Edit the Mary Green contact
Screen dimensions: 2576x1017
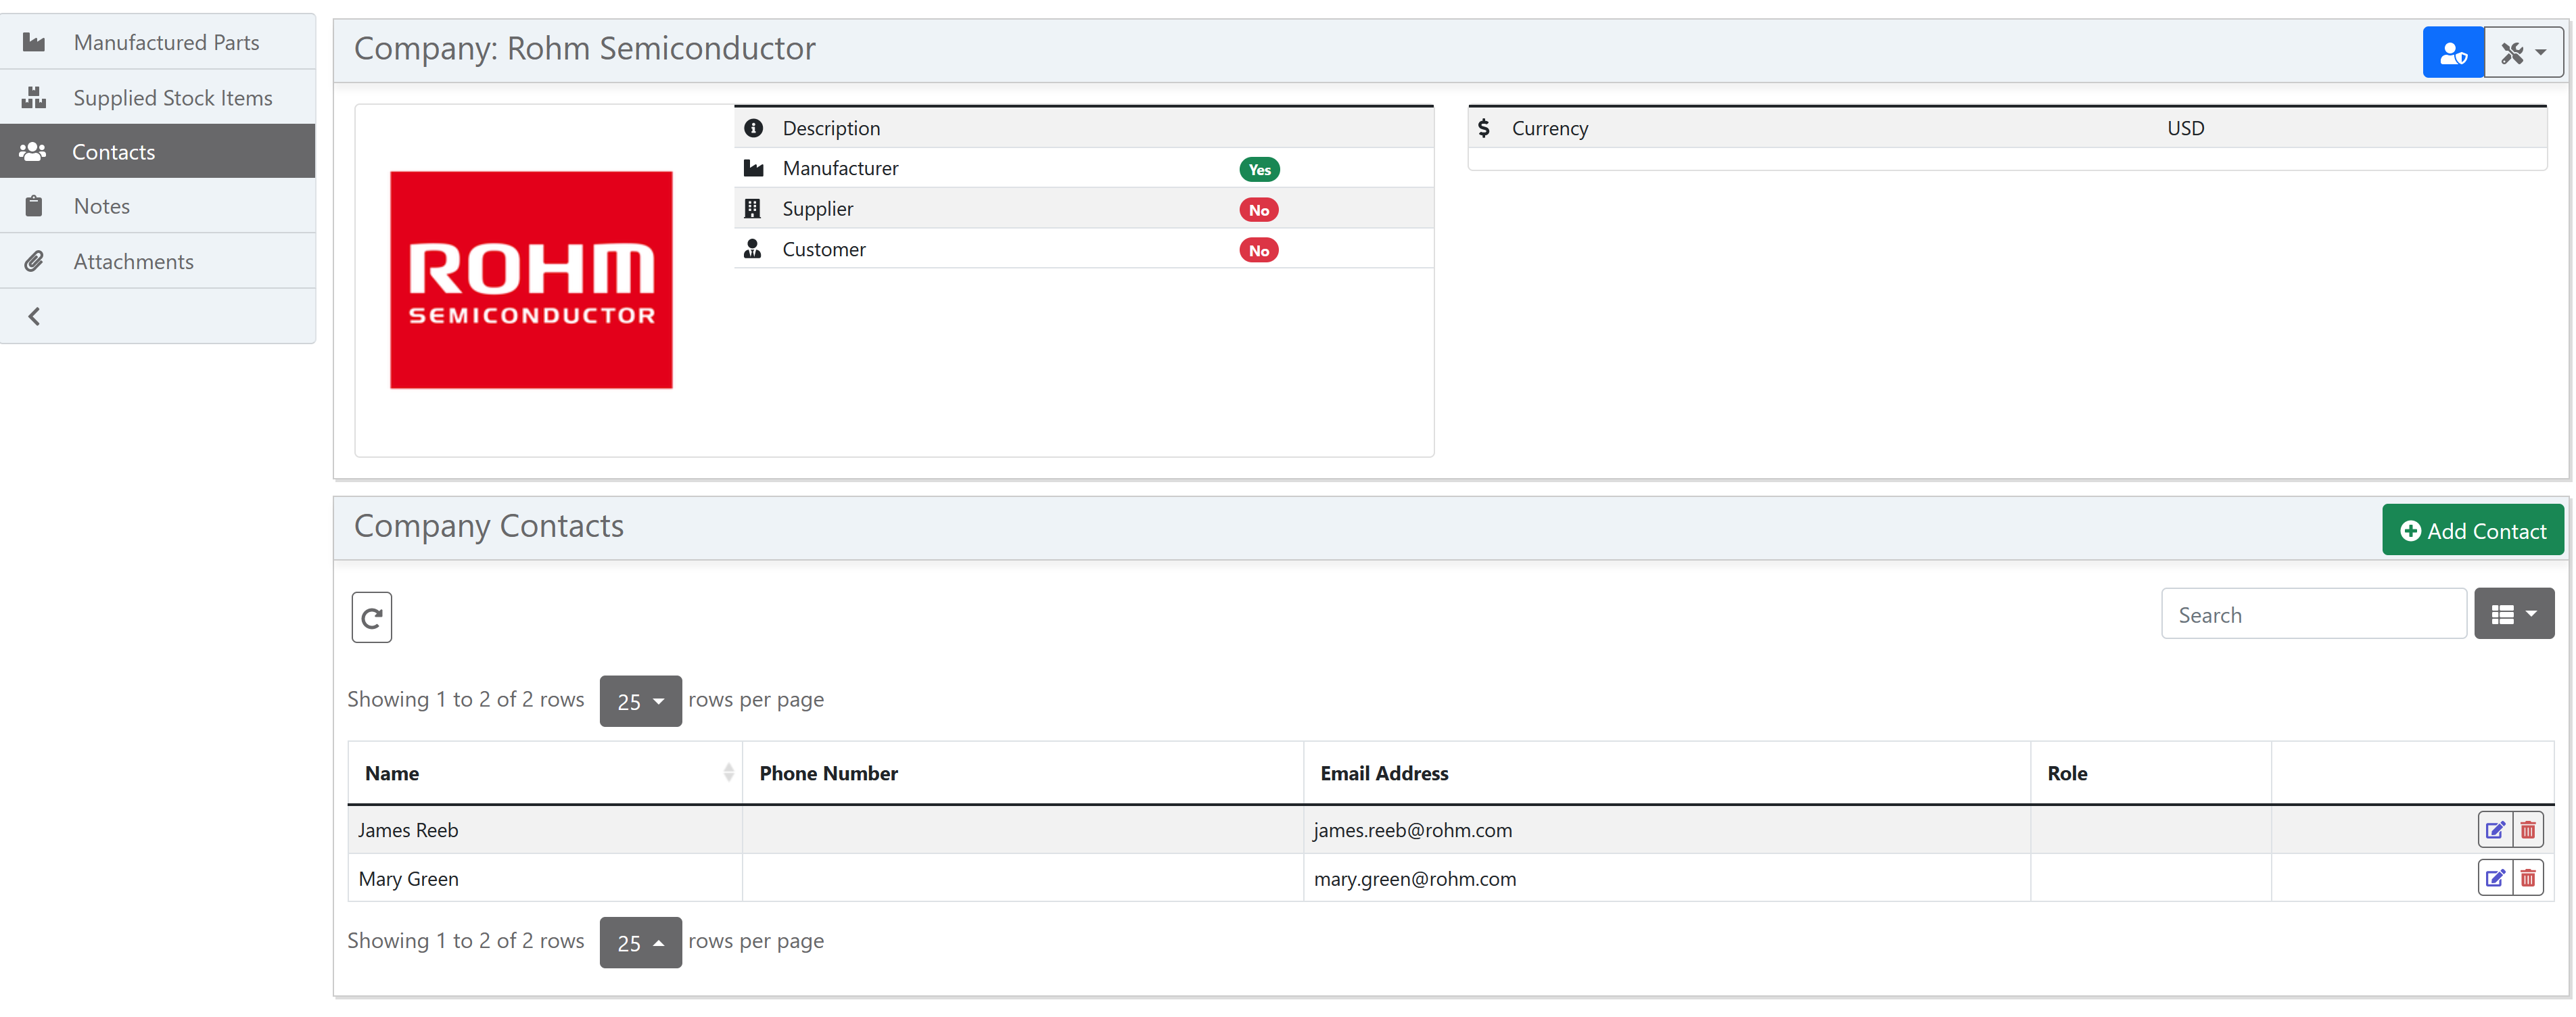click(2495, 878)
